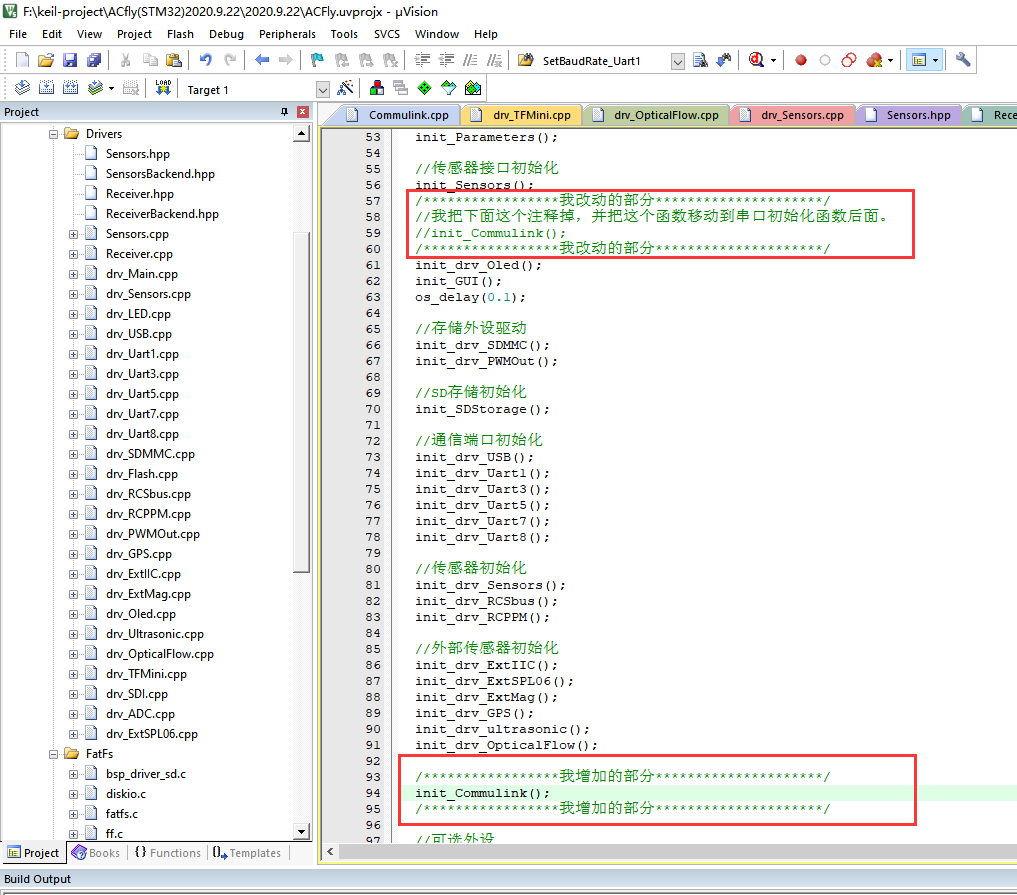Toggle bookmark with the flag icon
Screen dimensions: 1017x895
tap(317, 60)
